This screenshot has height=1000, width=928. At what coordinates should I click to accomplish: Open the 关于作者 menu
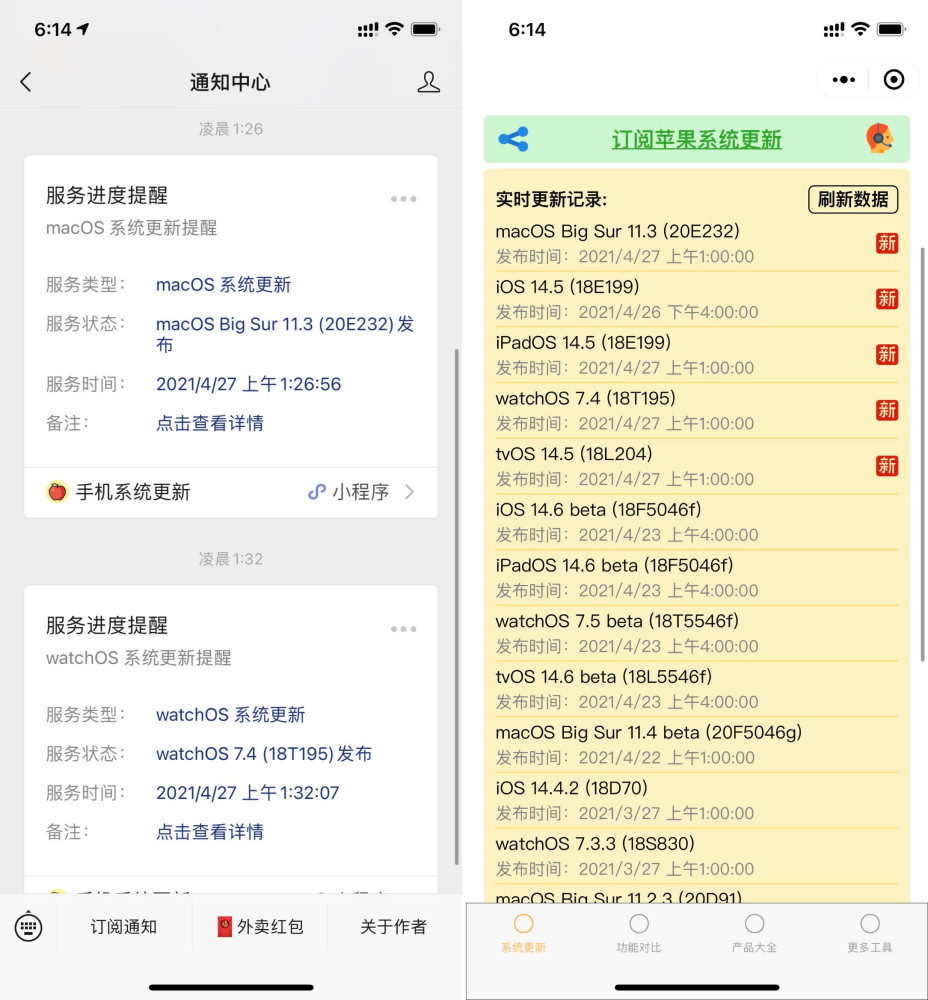(x=394, y=927)
